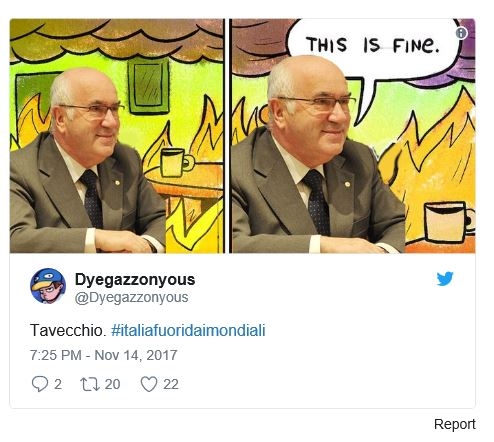Click the coffee mug in right panel
Viewport: 494px width, 442px height.
pyautogui.click(x=448, y=221)
